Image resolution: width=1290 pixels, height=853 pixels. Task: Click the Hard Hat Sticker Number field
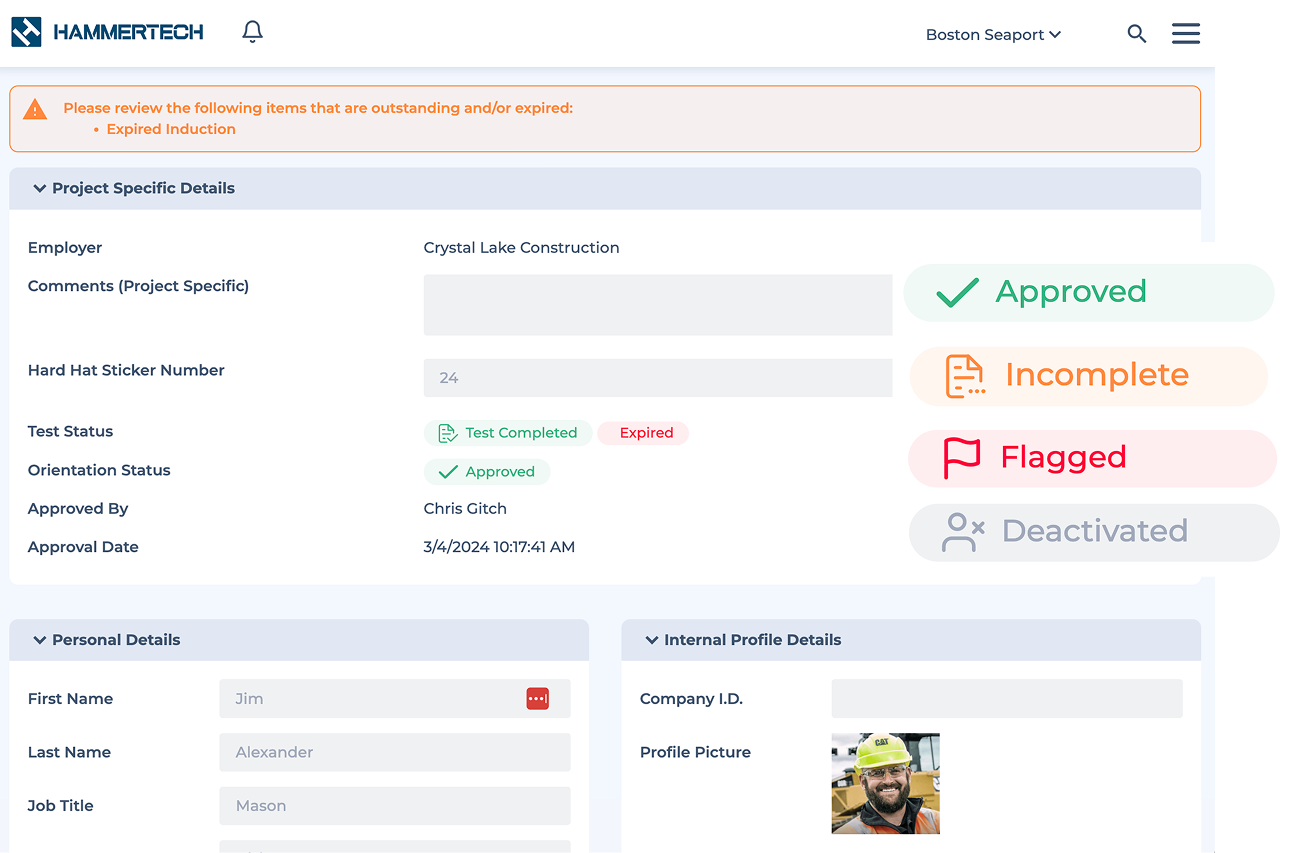pyautogui.click(x=658, y=378)
